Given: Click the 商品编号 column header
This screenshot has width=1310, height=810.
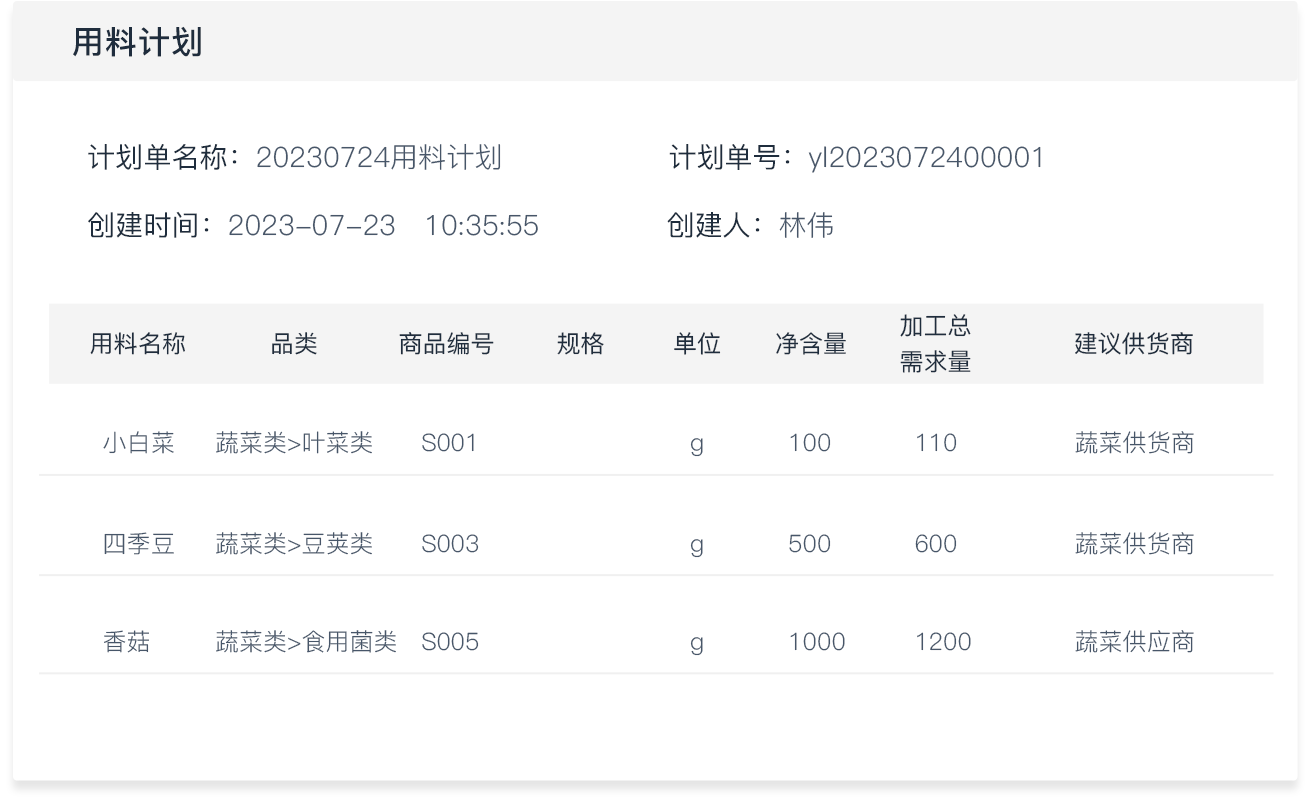Looking at the screenshot, I should (x=446, y=345).
